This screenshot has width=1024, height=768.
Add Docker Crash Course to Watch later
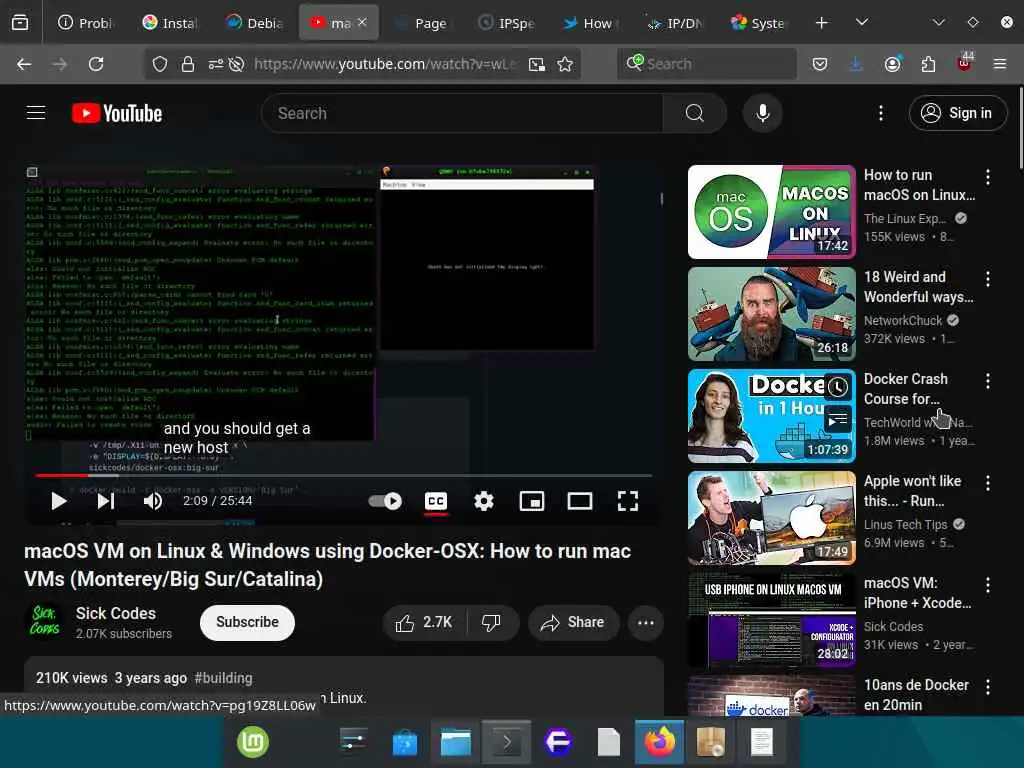838,387
